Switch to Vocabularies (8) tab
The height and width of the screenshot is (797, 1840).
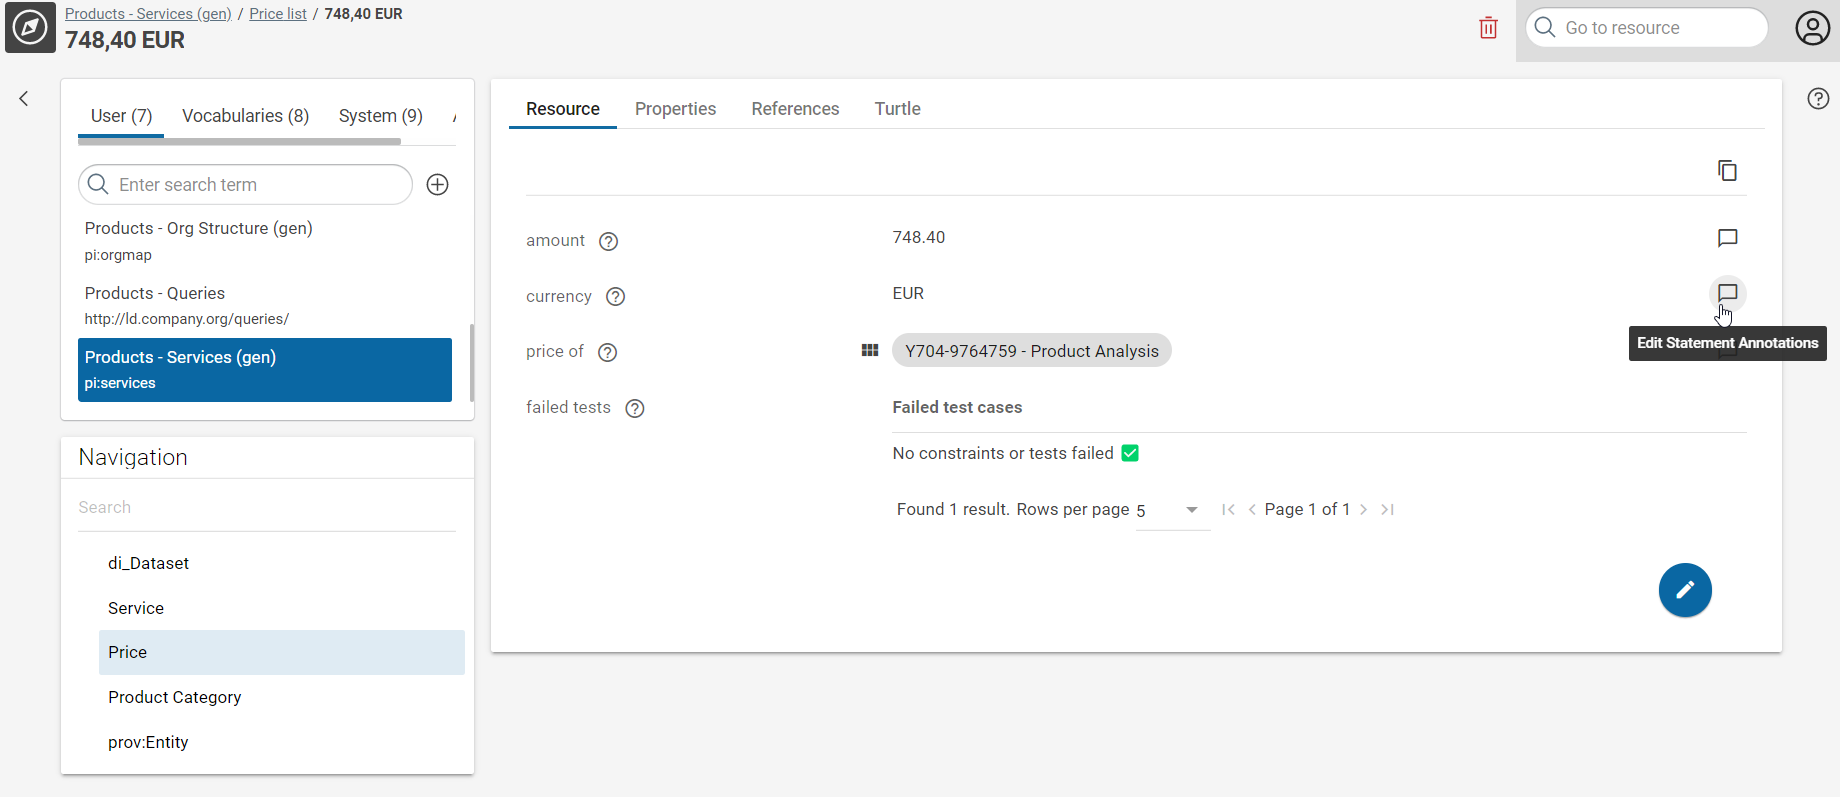tap(245, 116)
